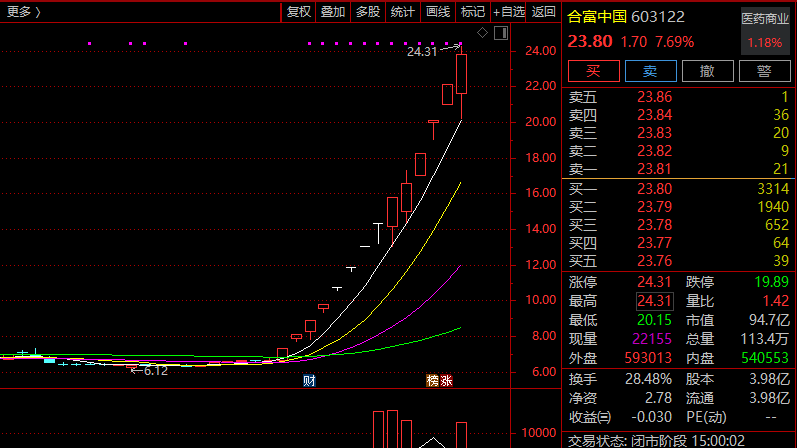Screen dimensions: 797x448
Task: Add stock via +自选 watchlist button
Action: pos(509,12)
